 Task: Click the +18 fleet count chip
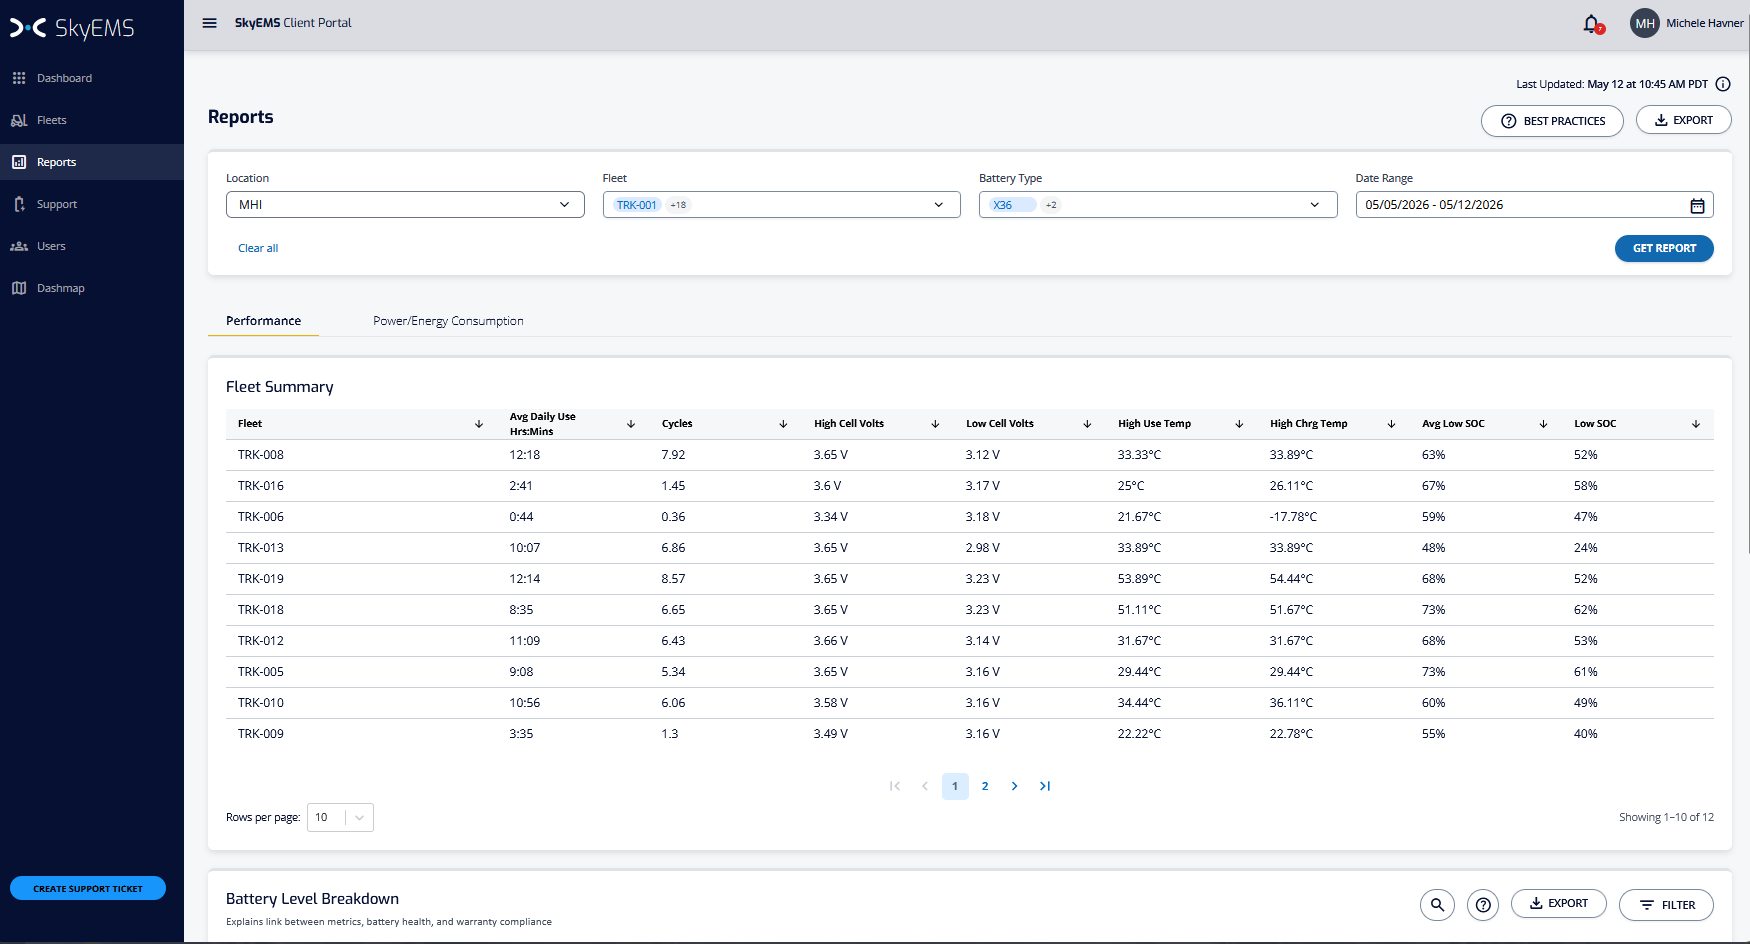click(678, 205)
